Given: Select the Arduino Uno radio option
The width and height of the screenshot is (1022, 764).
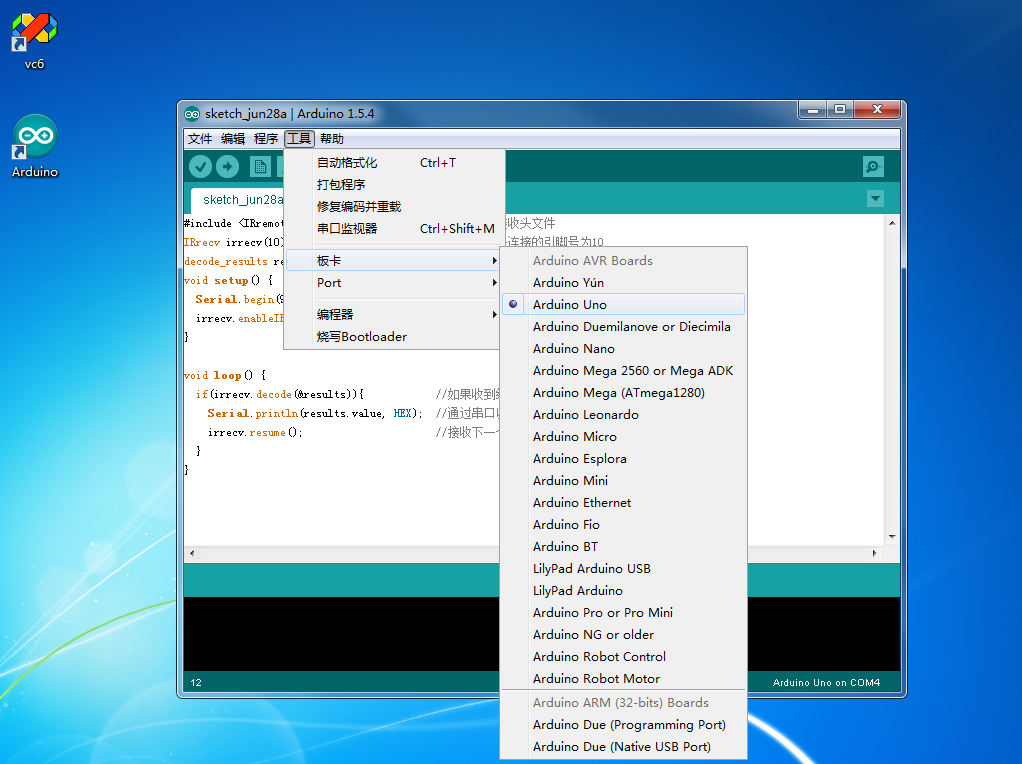Looking at the screenshot, I should click(569, 305).
